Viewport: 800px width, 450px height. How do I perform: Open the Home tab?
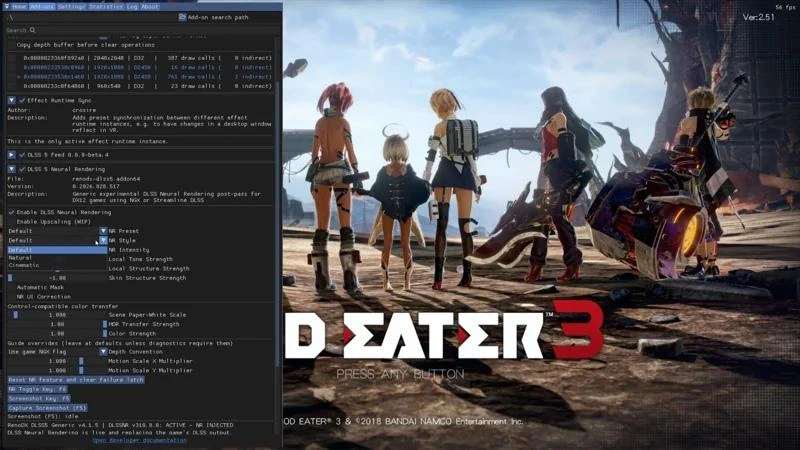19,7
